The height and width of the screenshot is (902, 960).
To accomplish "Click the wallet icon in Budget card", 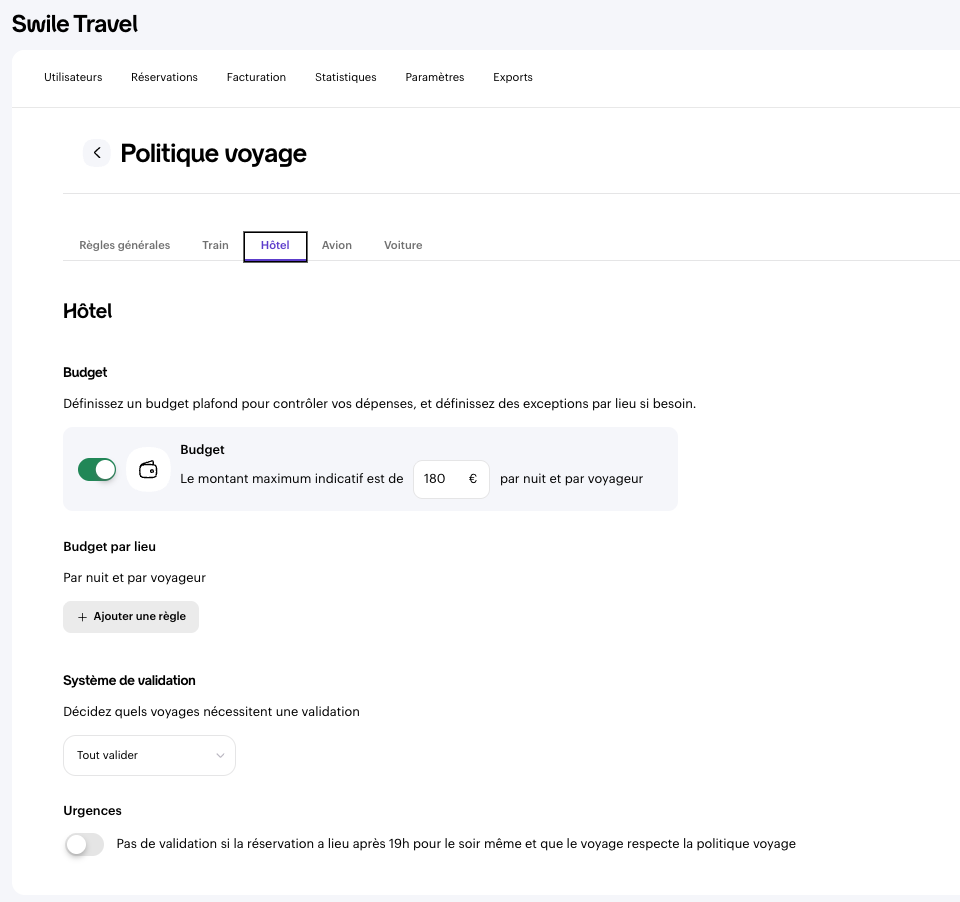I will click(148, 469).
